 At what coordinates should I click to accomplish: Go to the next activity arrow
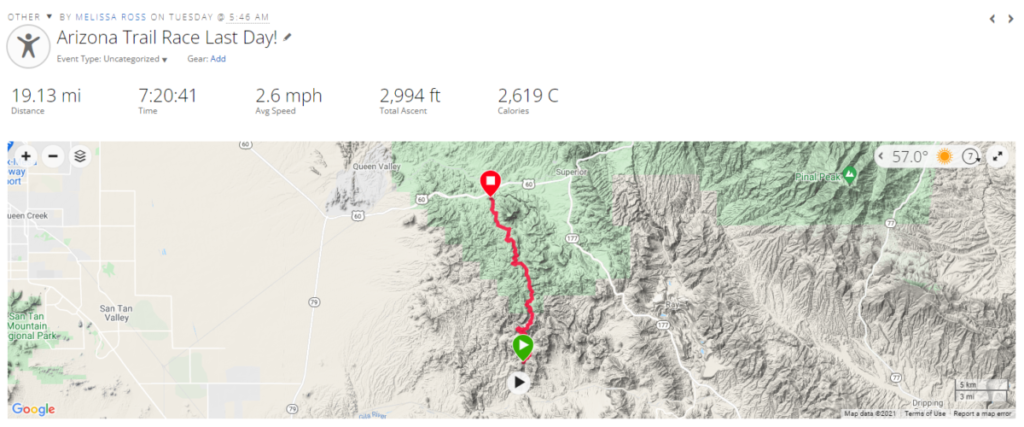(x=1011, y=19)
